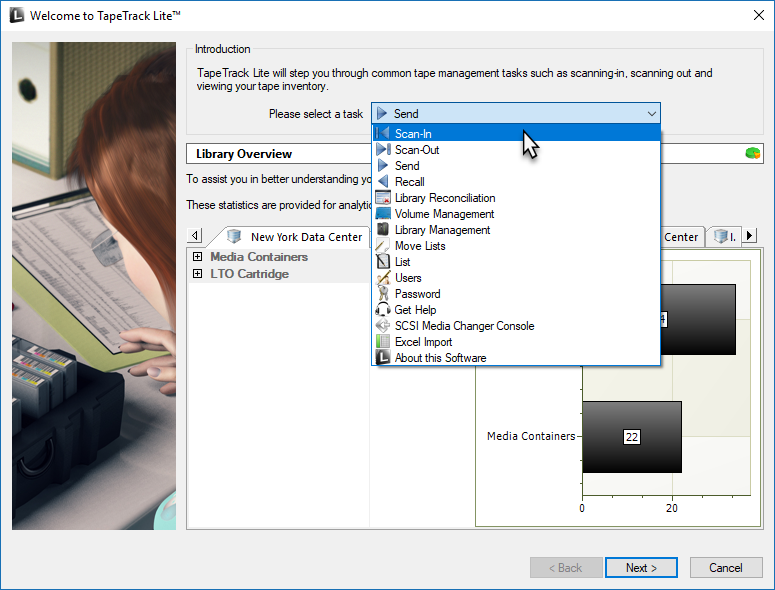The image size is (775, 590).
Task: Choose Scan-In from the task list
Action: (516, 133)
